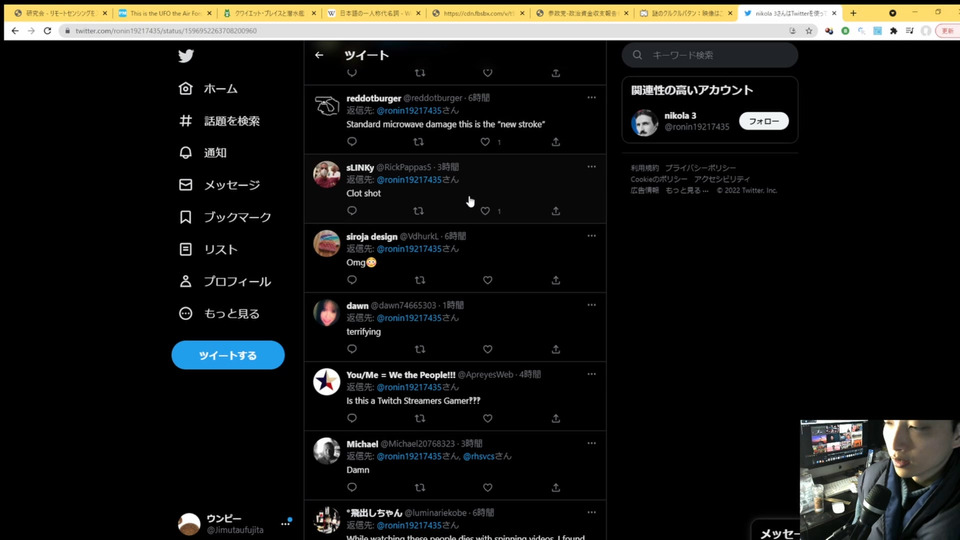Reply to dawn's terrifying tweet
Viewport: 960px width, 540px height.
tap(351, 349)
